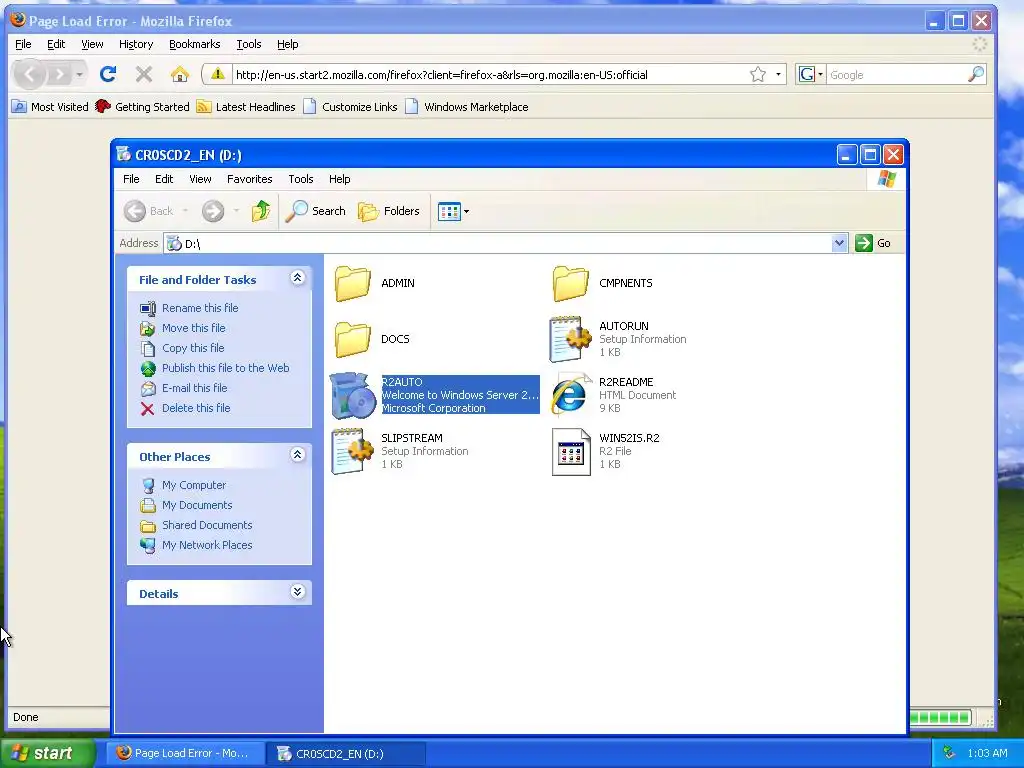This screenshot has width=1024, height=768.
Task: Open Firefox recent pages history dropdown
Action: (x=79, y=74)
